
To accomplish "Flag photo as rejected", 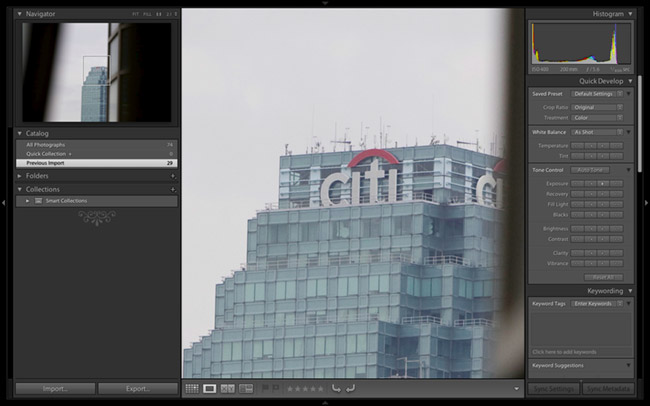I will (x=275, y=389).
